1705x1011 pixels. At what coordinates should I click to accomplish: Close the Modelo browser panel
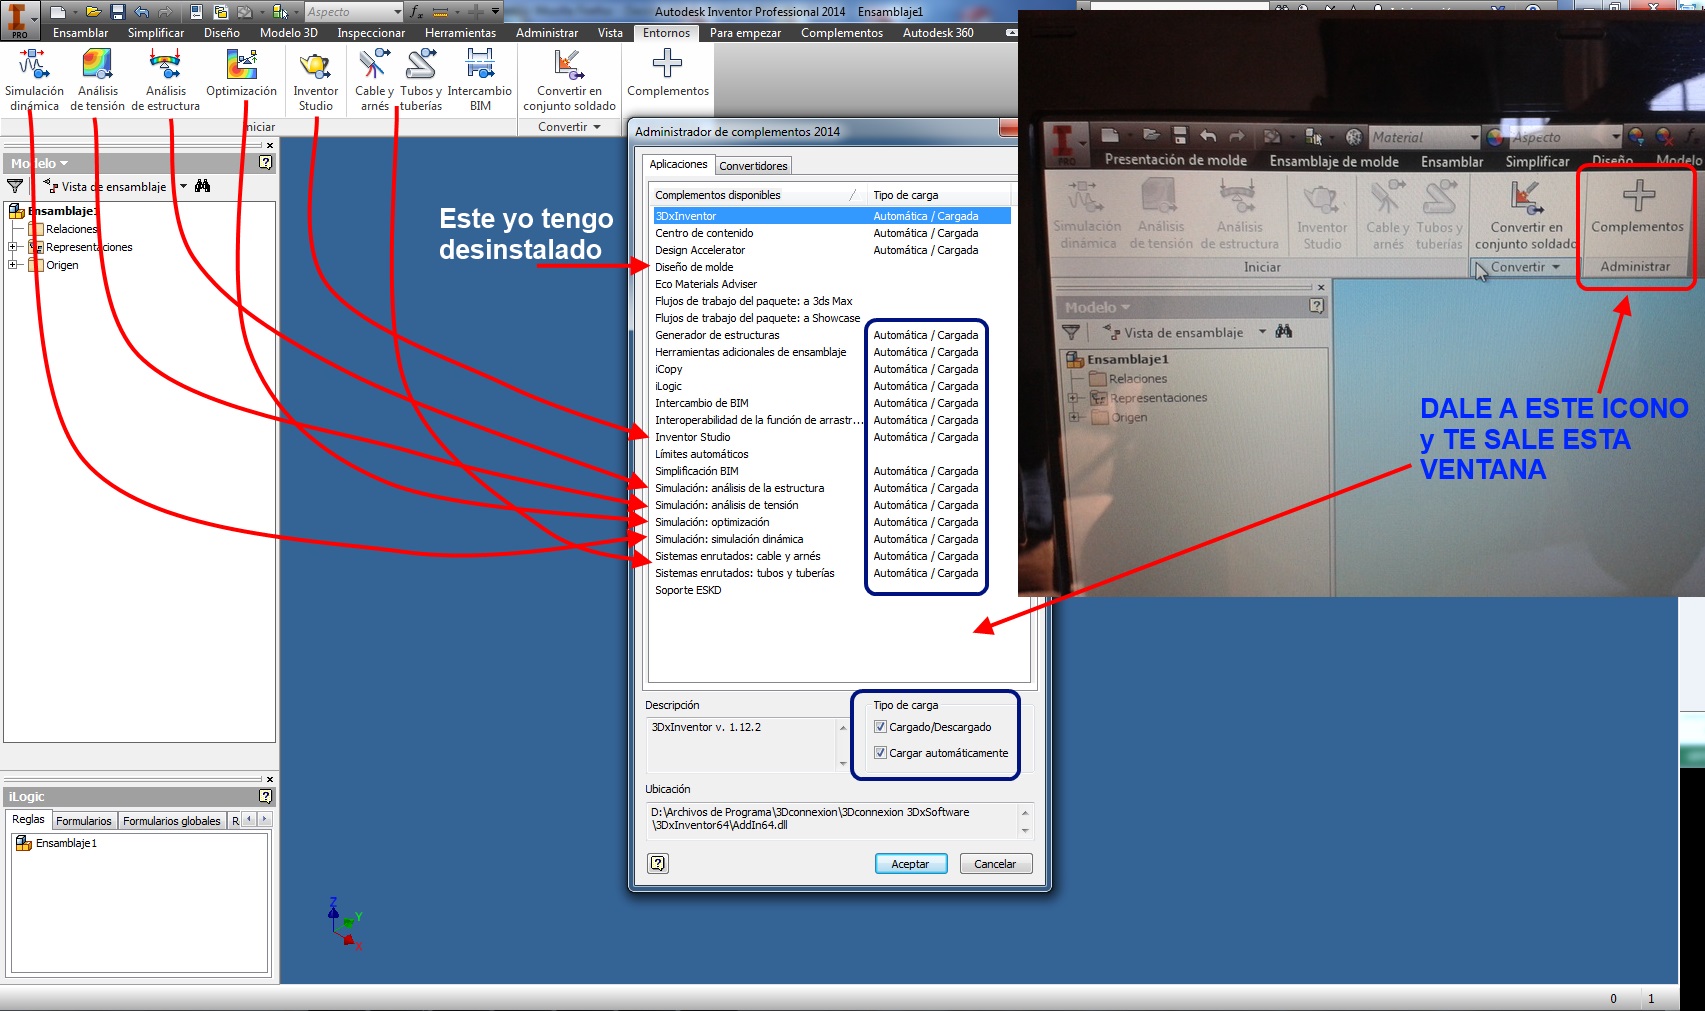coord(270,145)
